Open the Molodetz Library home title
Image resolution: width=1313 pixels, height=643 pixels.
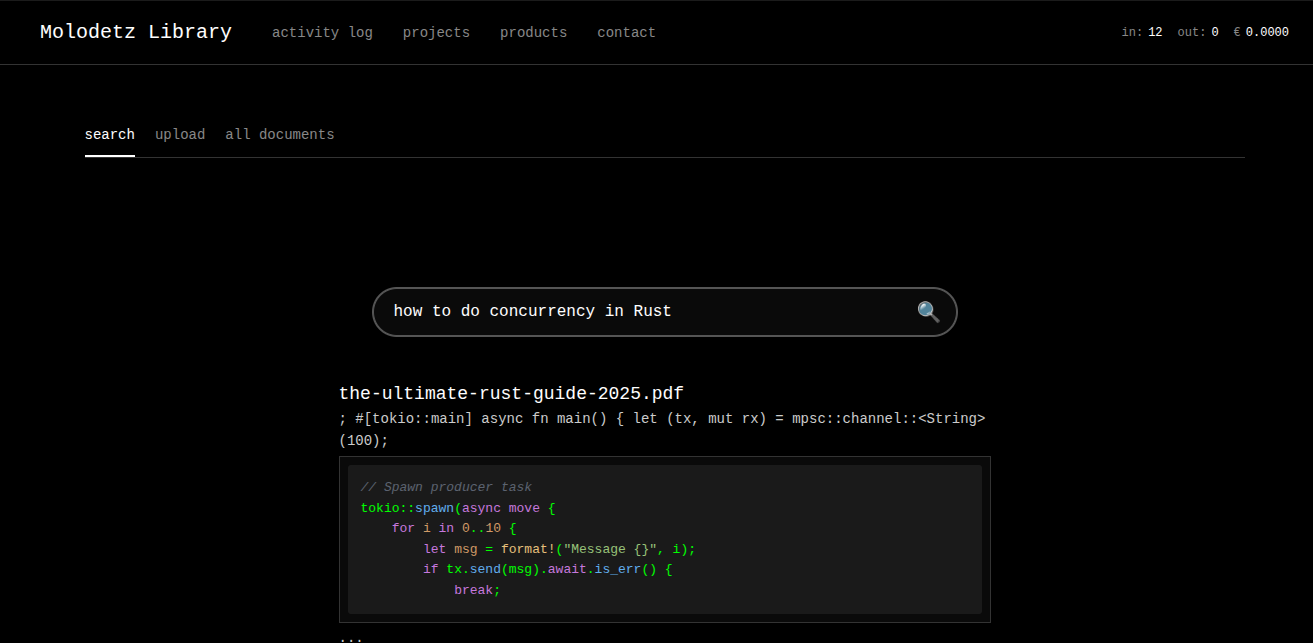pyautogui.click(x=135, y=32)
